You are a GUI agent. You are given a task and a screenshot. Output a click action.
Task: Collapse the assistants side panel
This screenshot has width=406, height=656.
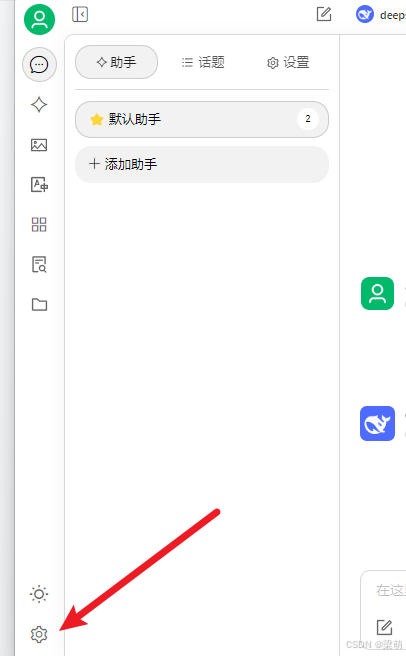pos(80,15)
